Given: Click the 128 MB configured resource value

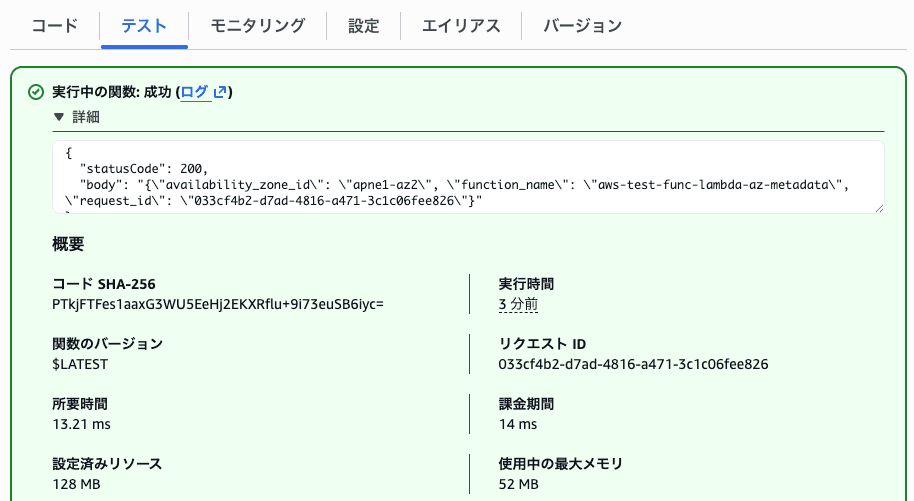Looking at the screenshot, I should pos(76,484).
